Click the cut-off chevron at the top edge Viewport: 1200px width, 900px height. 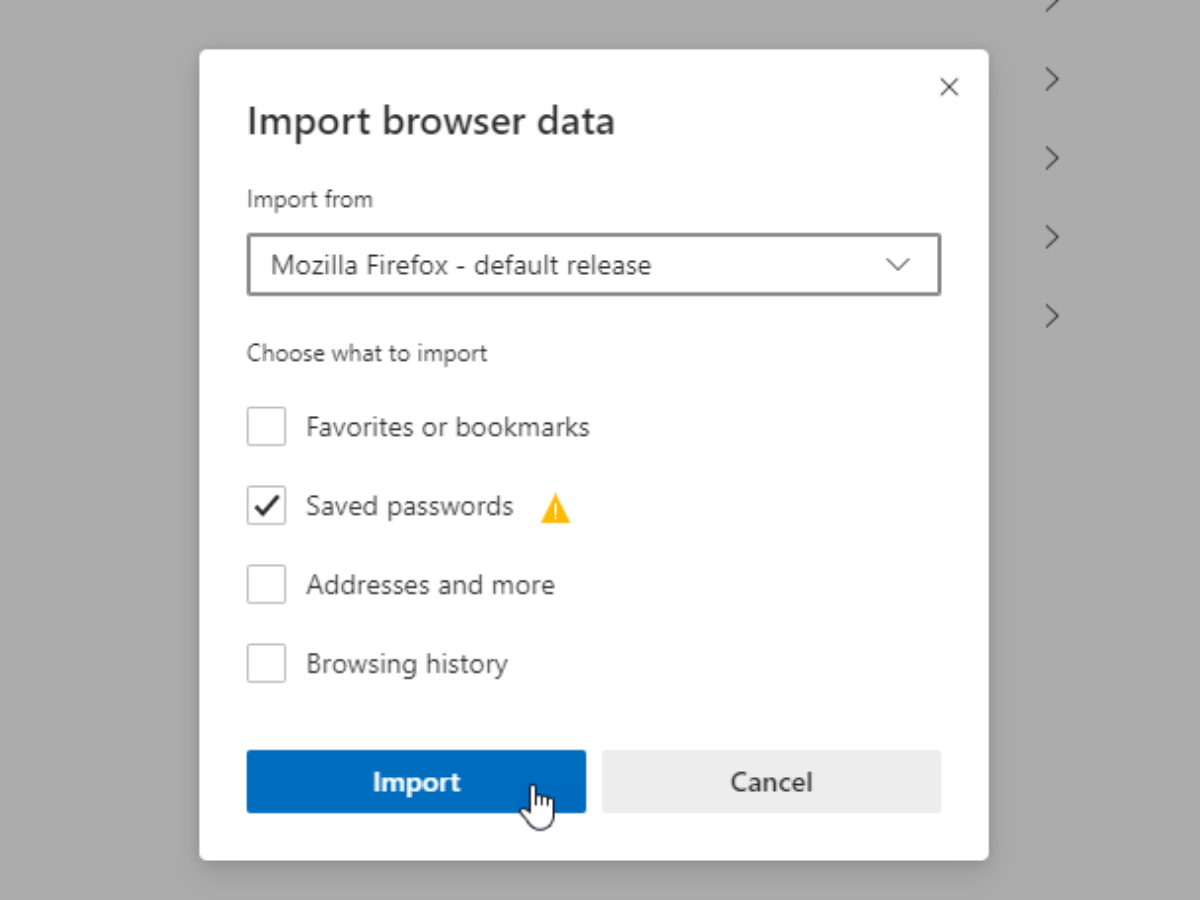coord(1051,5)
